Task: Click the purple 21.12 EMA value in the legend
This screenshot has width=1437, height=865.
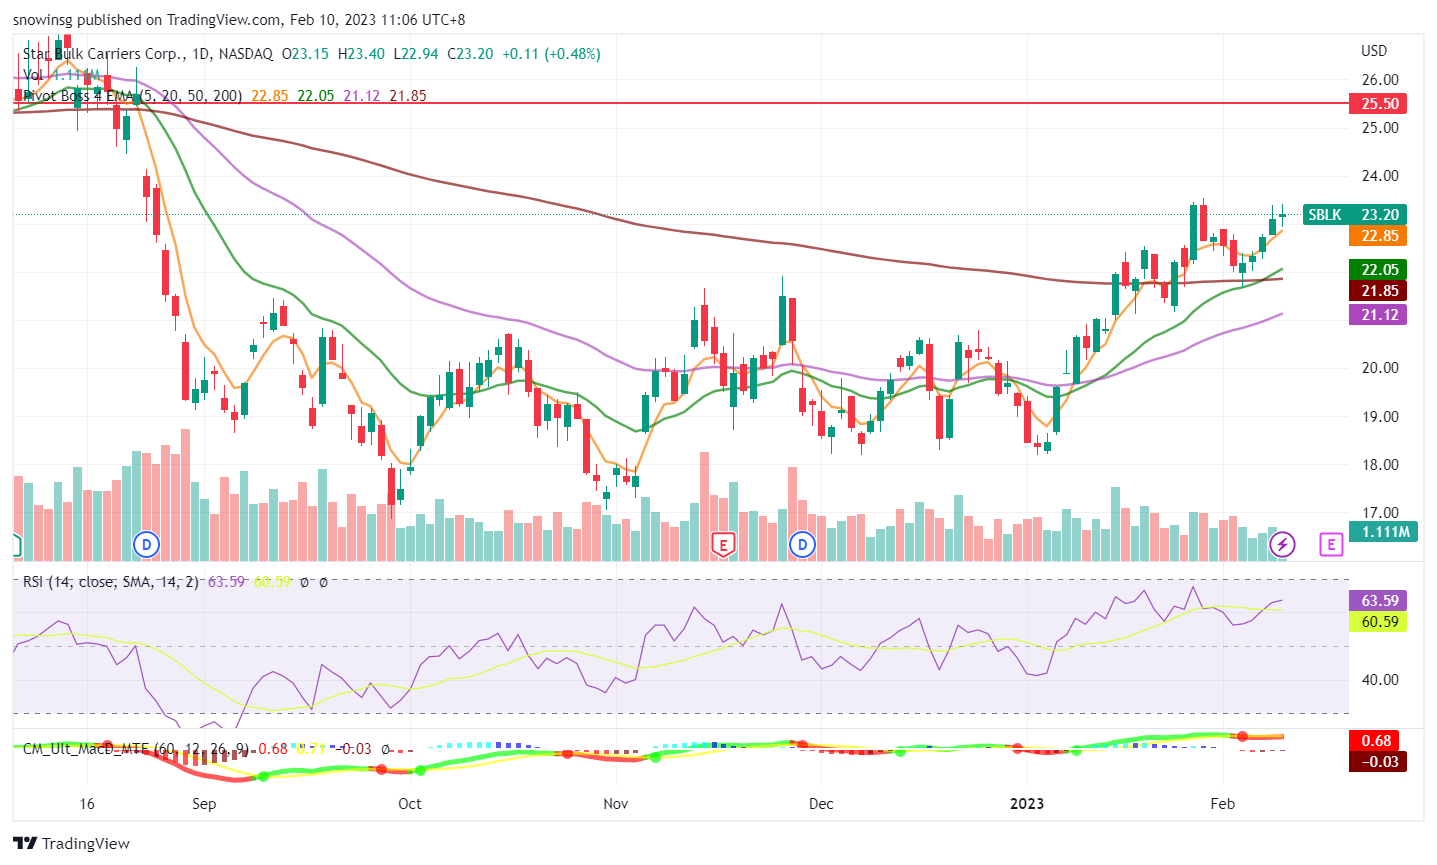Action: (362, 96)
